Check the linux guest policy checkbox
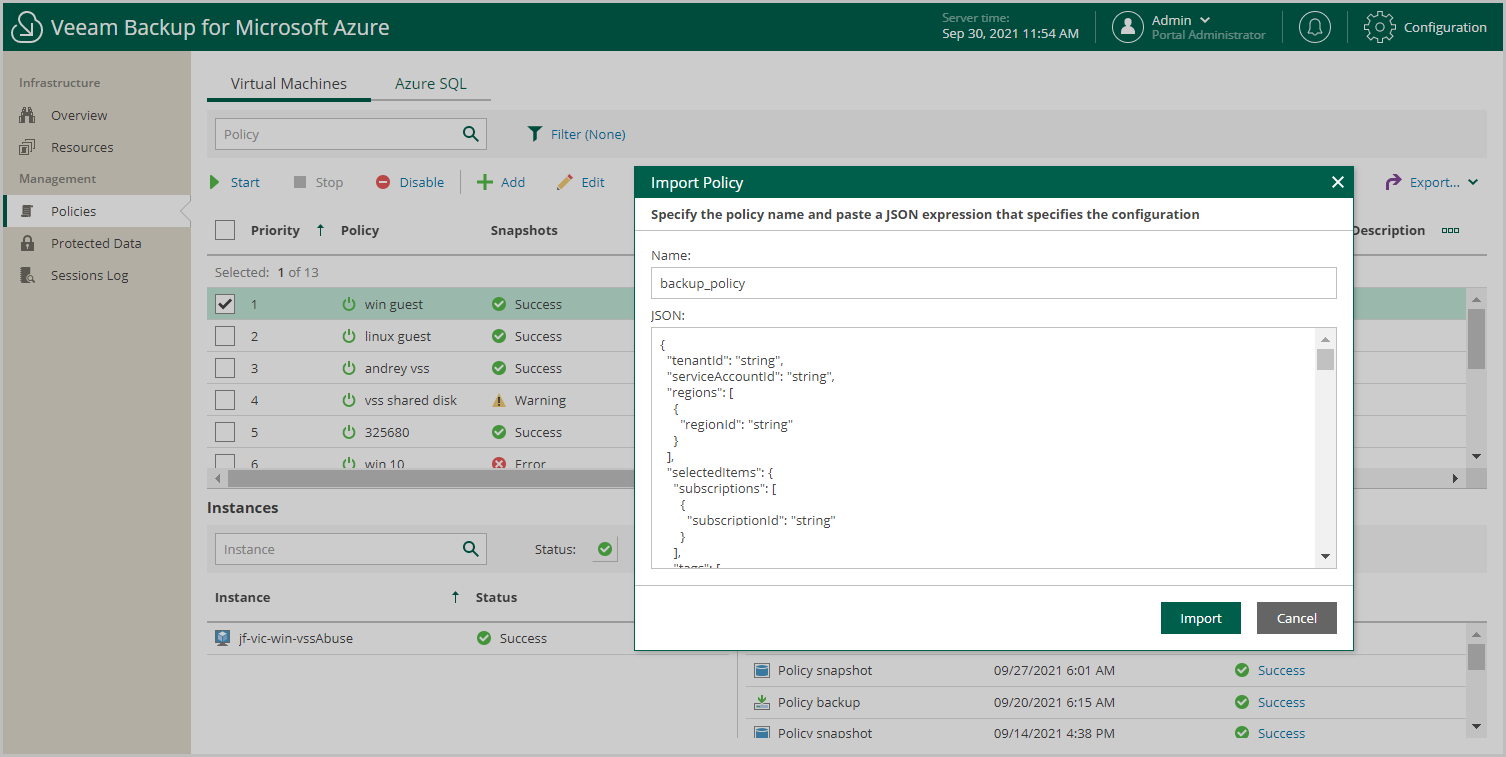This screenshot has width=1506, height=757. 225,336
